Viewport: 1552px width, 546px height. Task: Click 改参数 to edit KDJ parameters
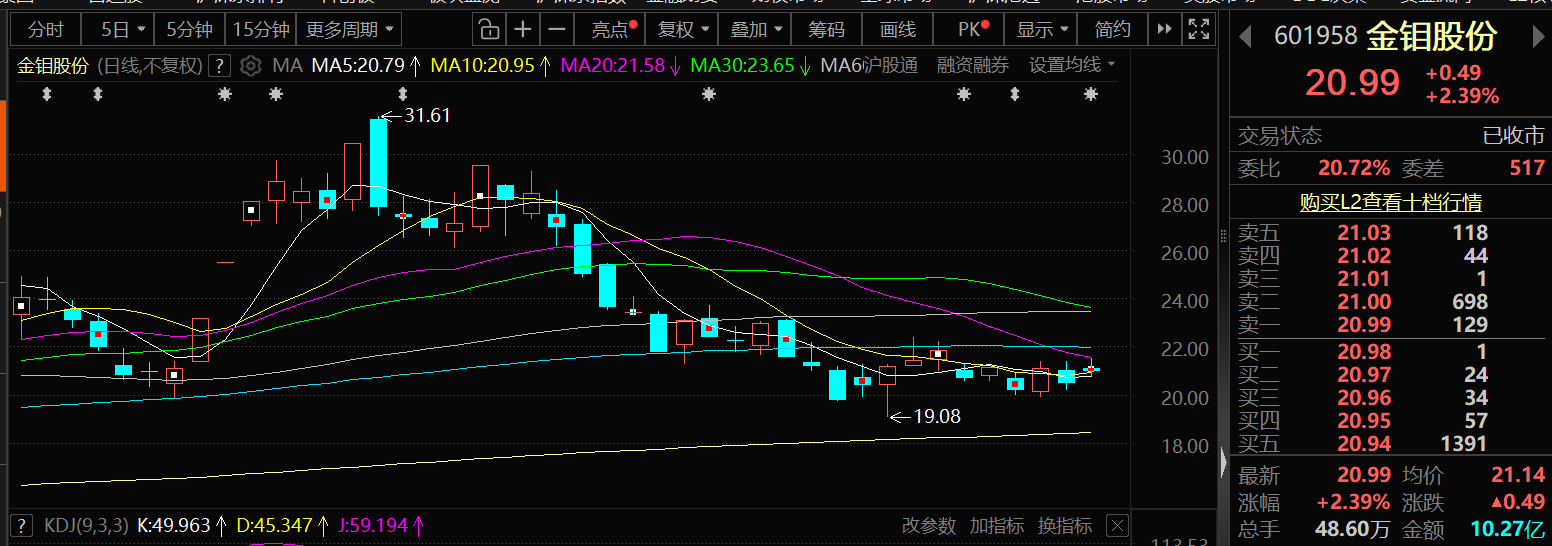(928, 525)
